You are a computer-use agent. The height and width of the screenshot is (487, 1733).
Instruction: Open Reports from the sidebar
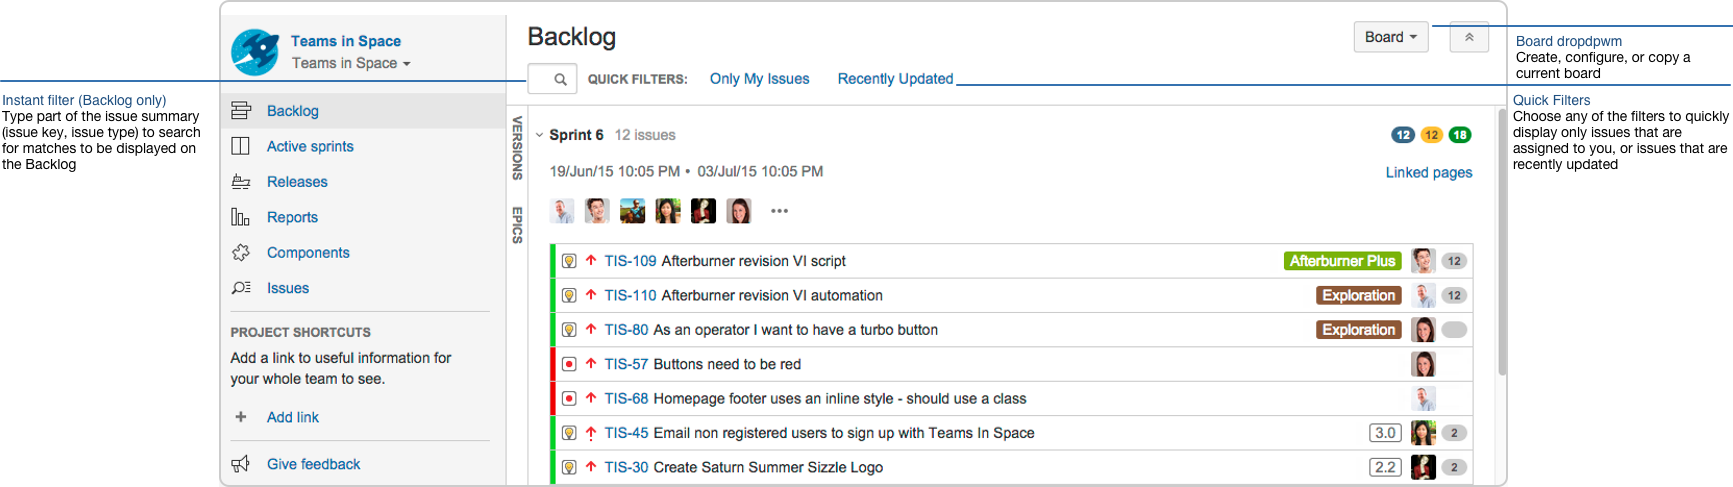292,217
